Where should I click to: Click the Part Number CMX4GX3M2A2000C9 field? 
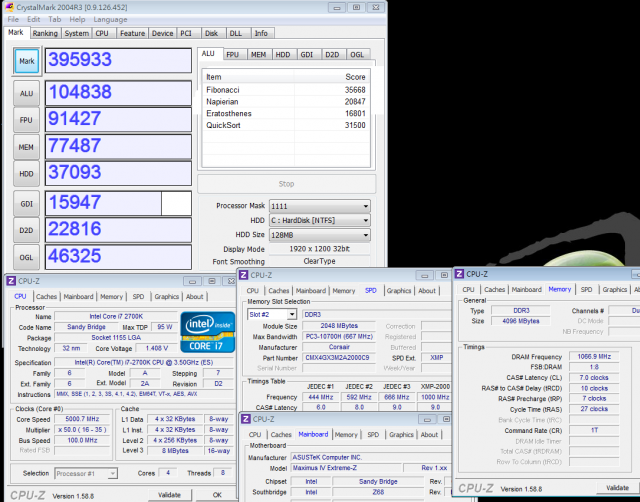(x=339, y=358)
